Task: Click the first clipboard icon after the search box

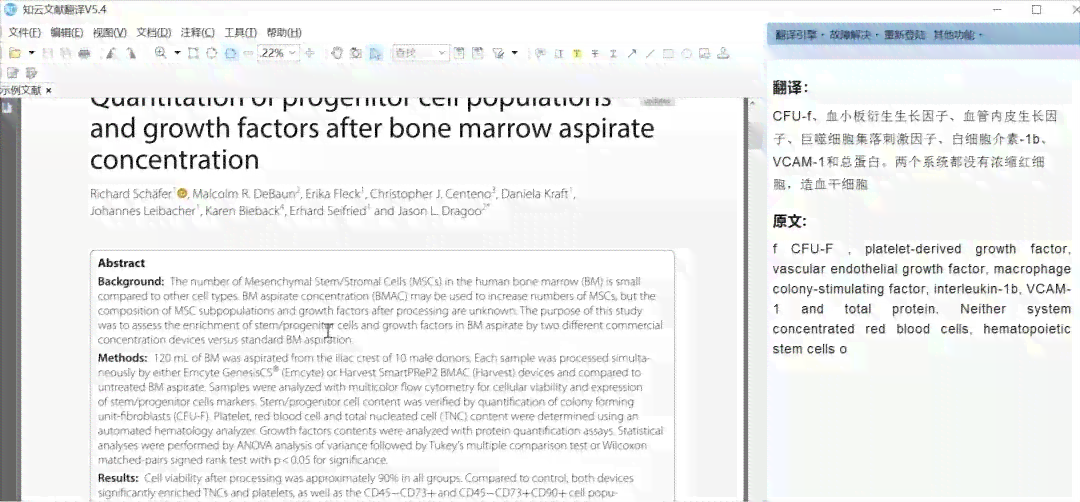Action: tap(459, 53)
